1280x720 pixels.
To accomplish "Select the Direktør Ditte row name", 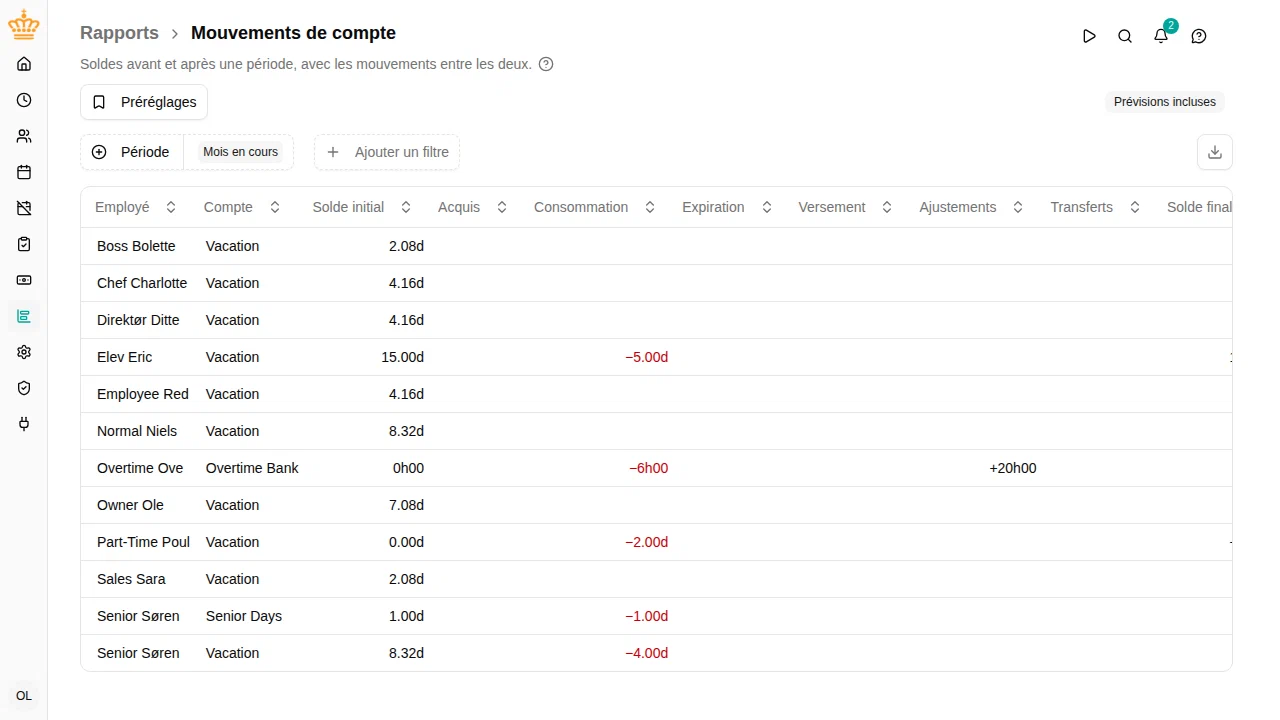I will click(138, 320).
